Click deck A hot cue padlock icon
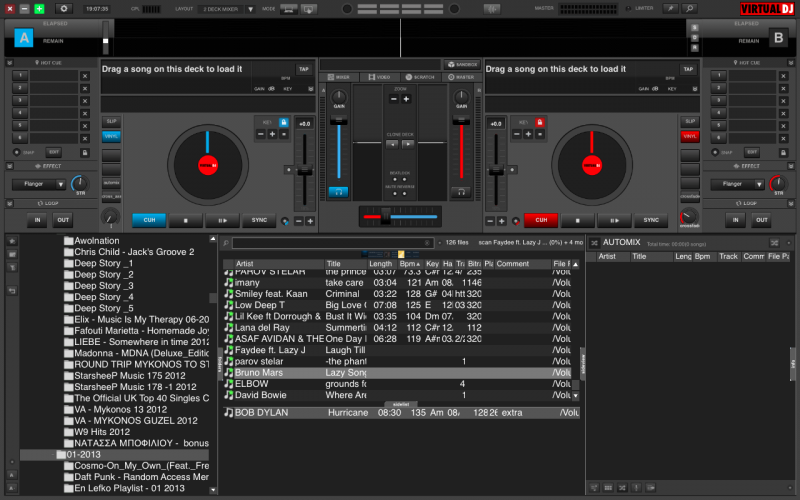 (85, 153)
